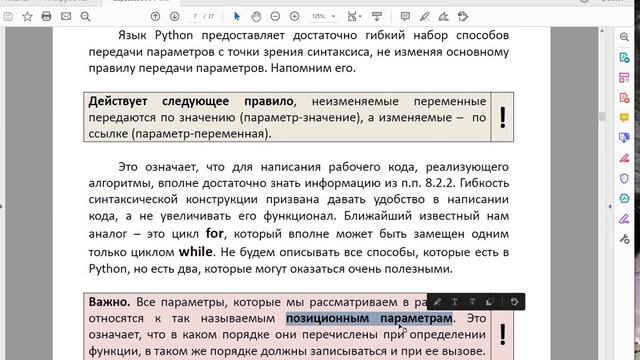Copy selected text in floating toolbar
The width and height of the screenshot is (640, 360).
pos(489,302)
